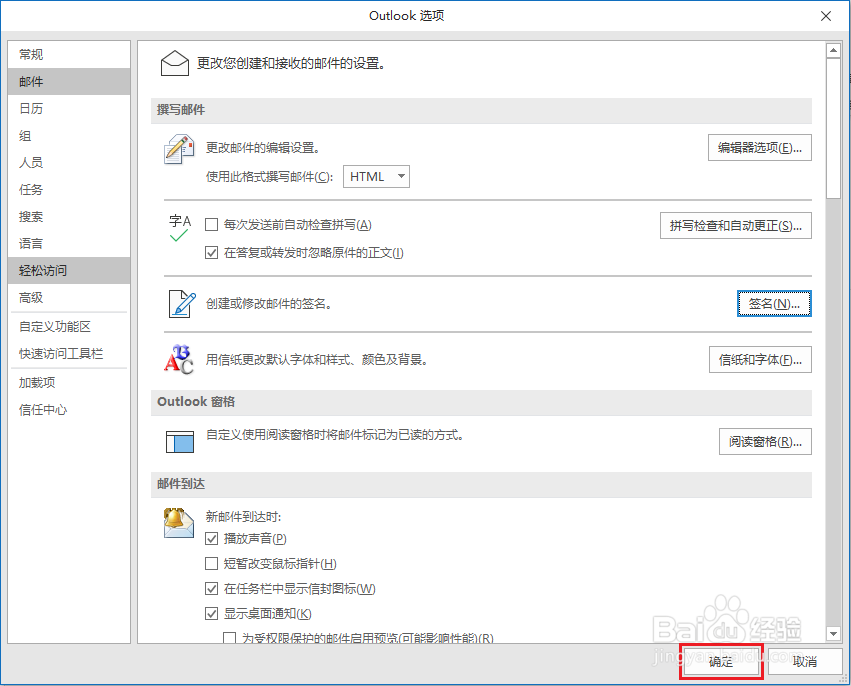The image size is (851, 686).
Task: Click scrollbar up arrow in options pane
Action: pos(833,51)
